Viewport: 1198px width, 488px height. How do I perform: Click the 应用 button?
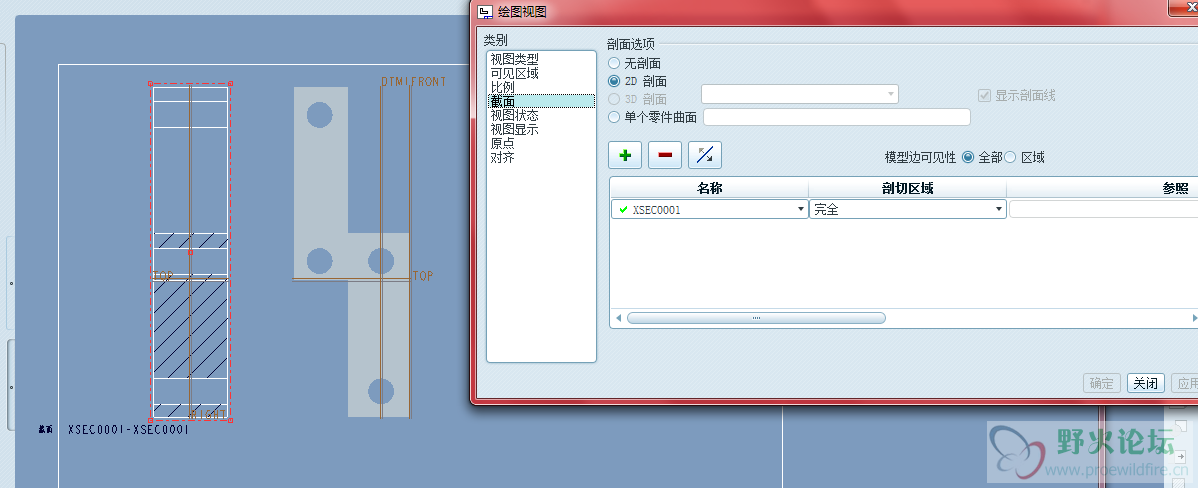click(1184, 383)
